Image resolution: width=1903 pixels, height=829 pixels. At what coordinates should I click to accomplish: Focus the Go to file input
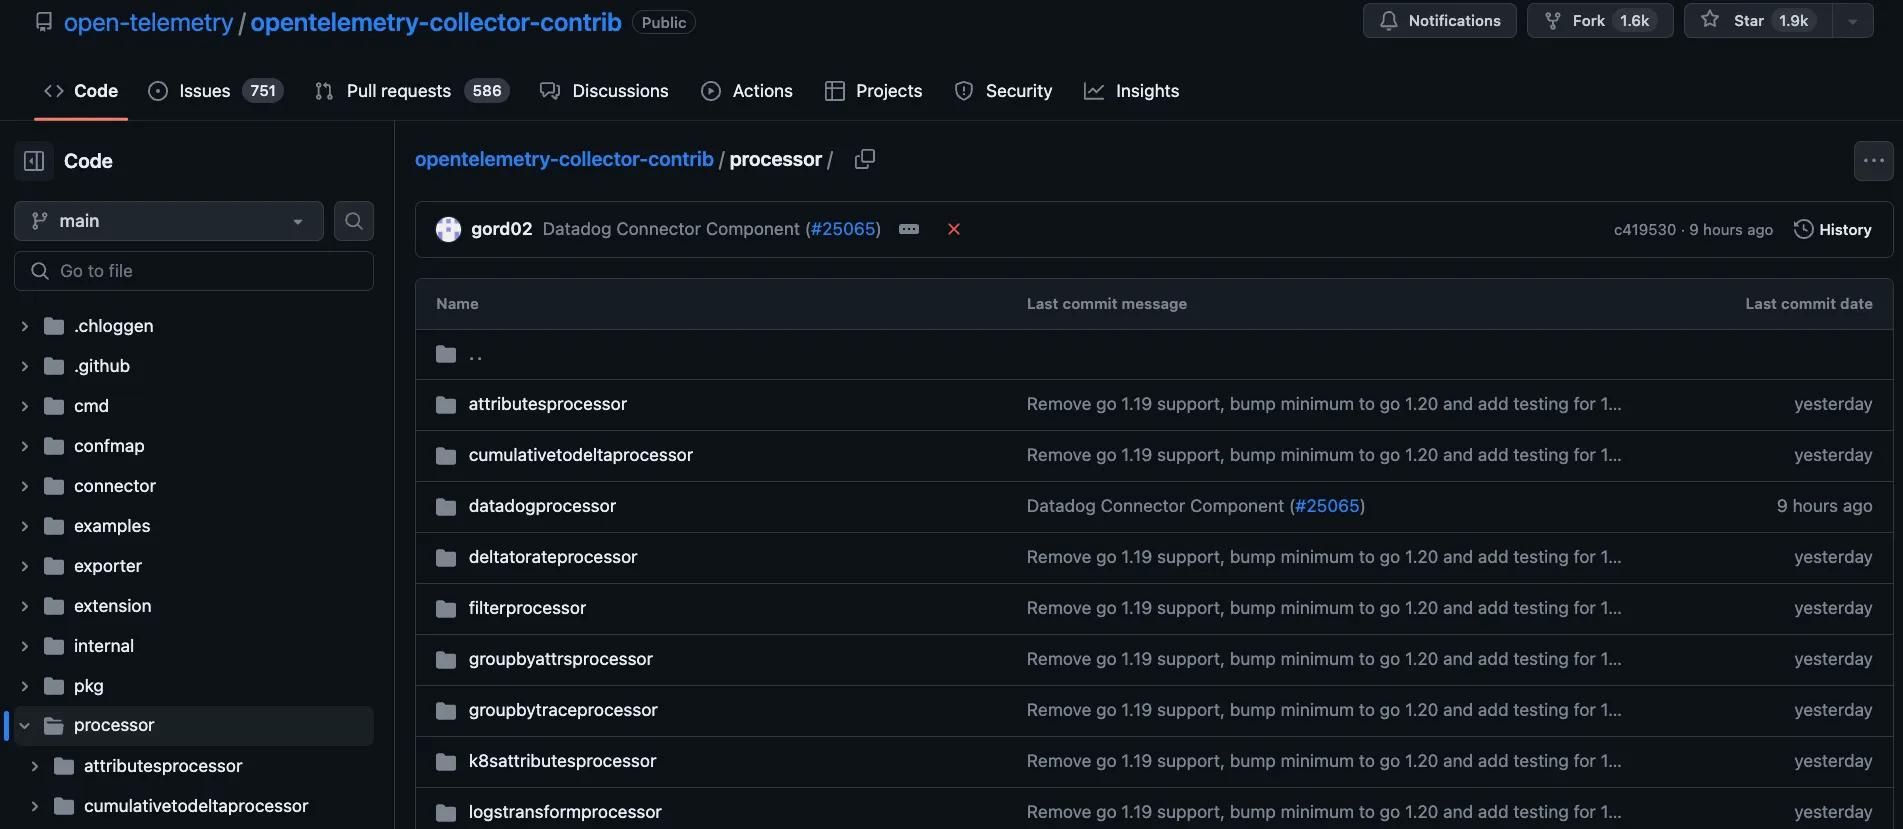[194, 271]
